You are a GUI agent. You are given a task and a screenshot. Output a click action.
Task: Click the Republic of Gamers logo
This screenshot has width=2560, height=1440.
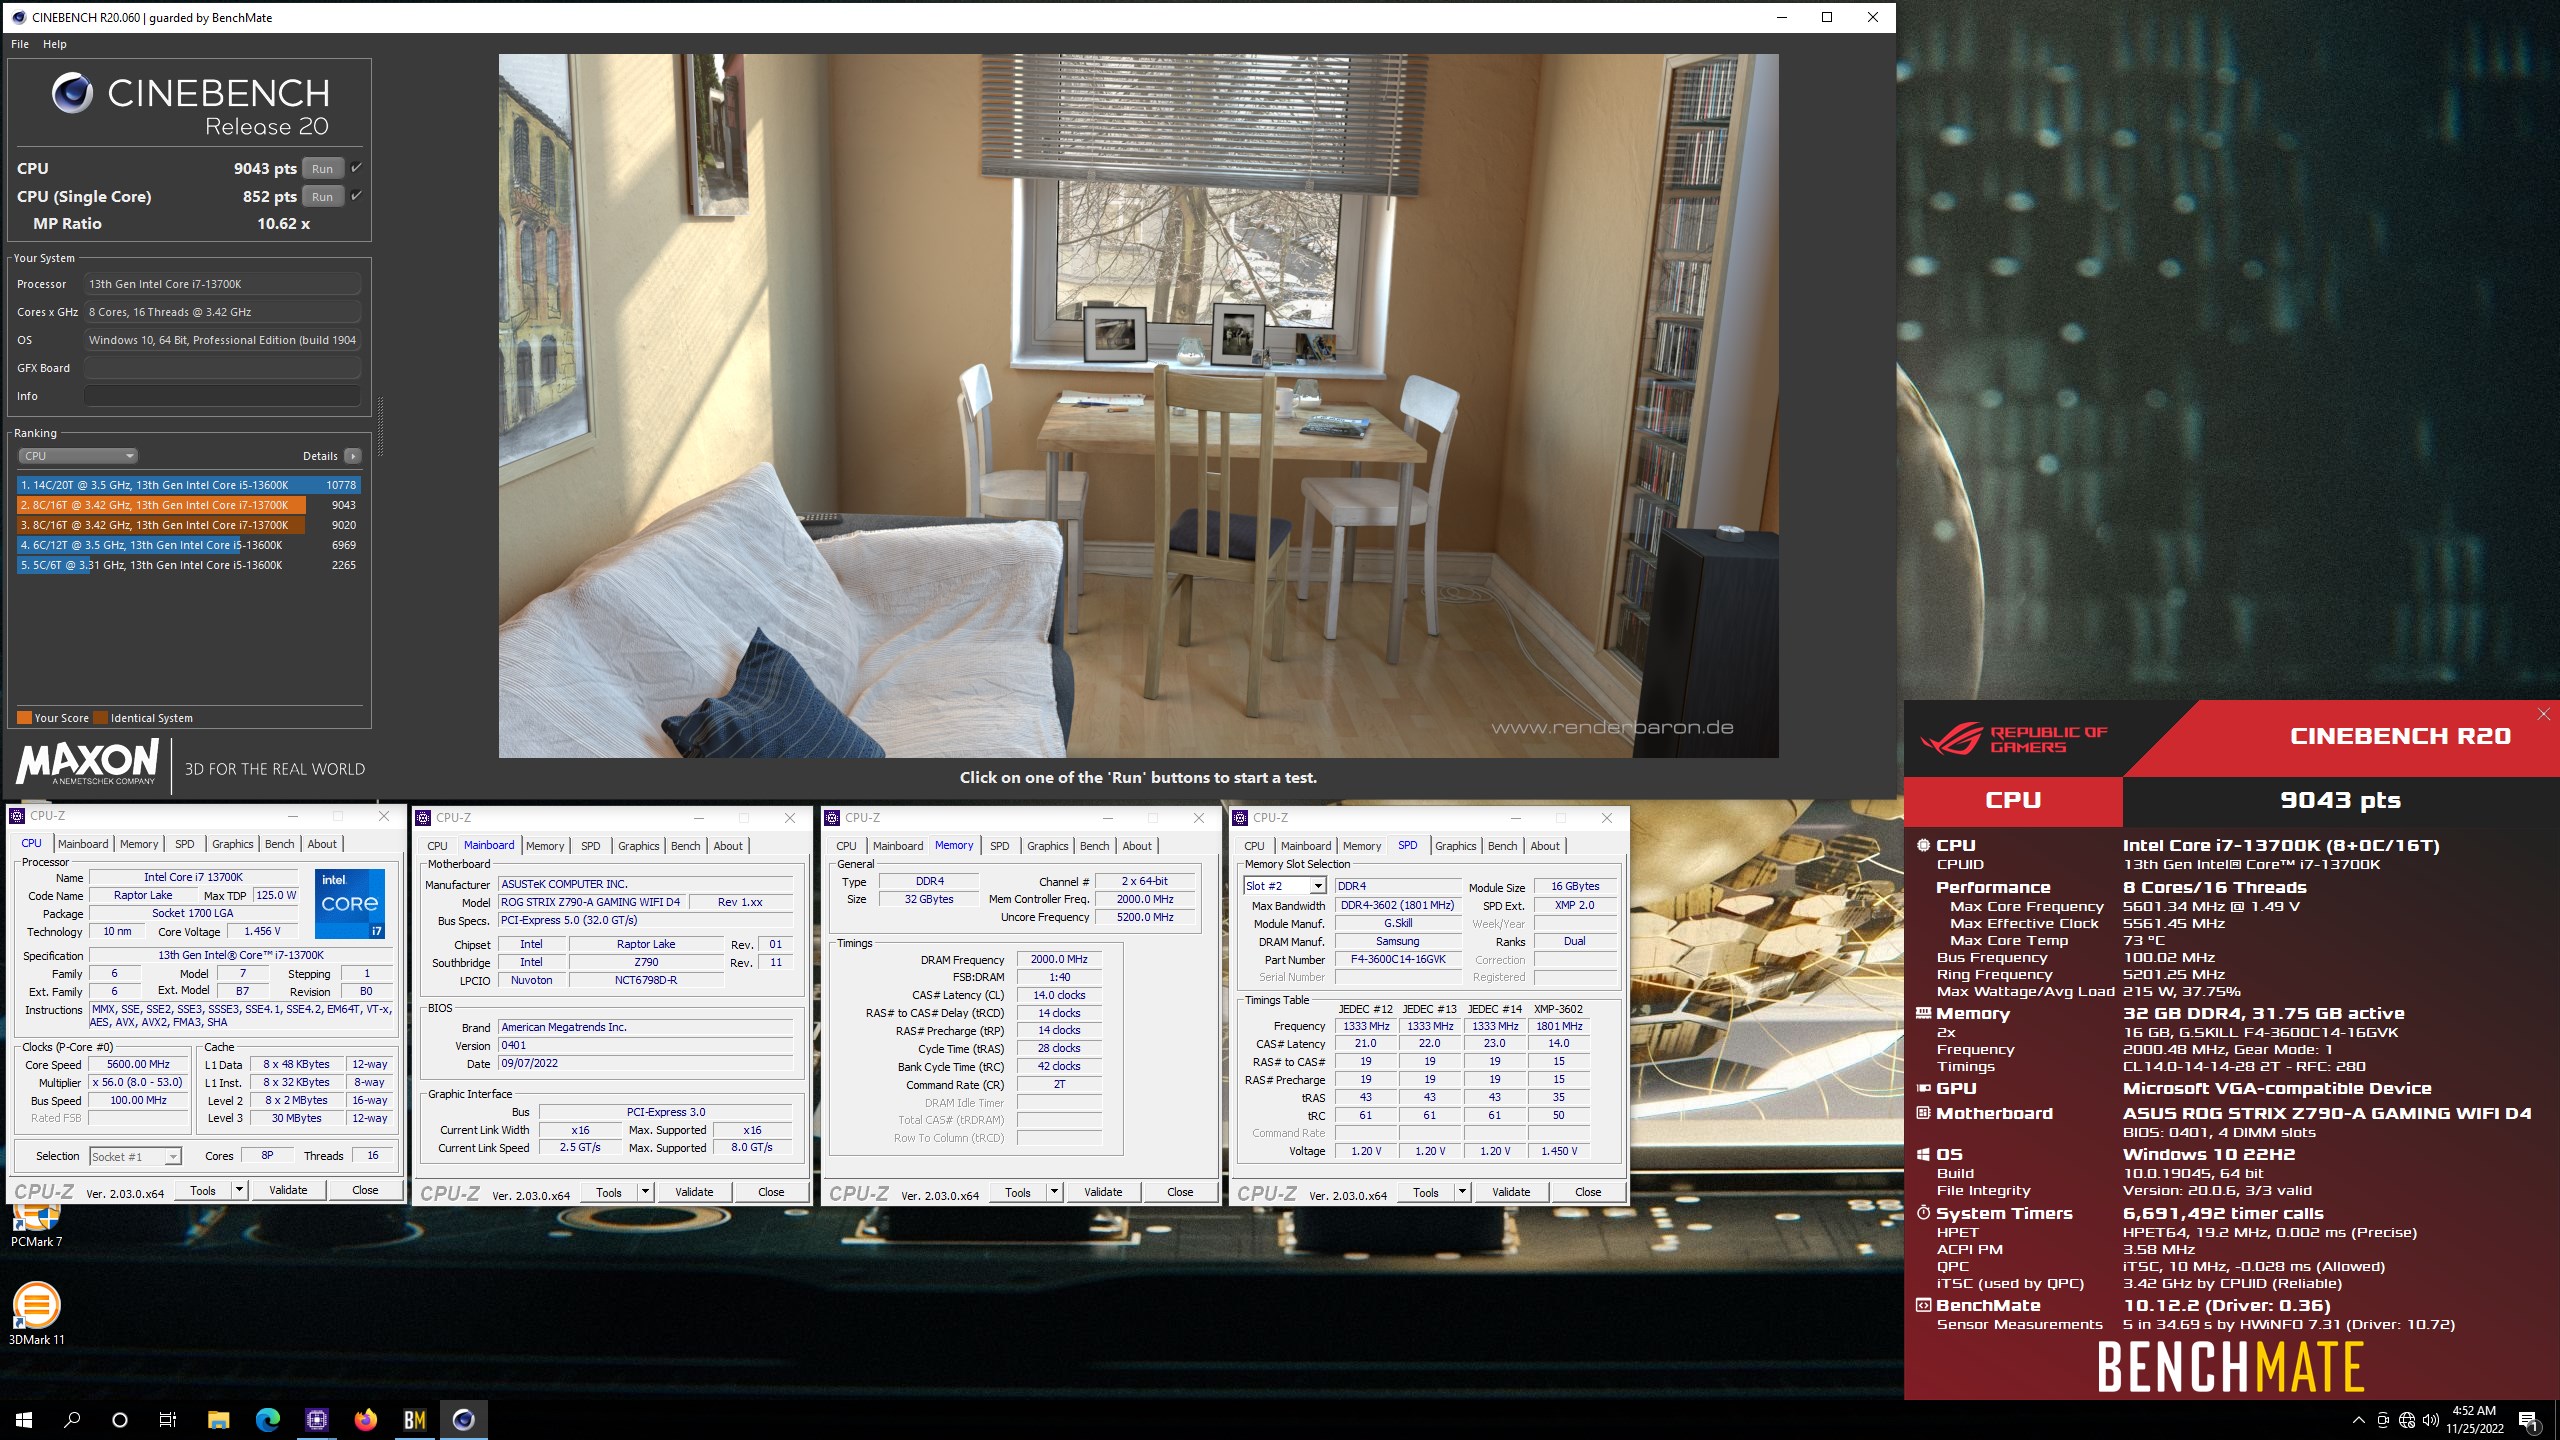click(x=2013, y=739)
